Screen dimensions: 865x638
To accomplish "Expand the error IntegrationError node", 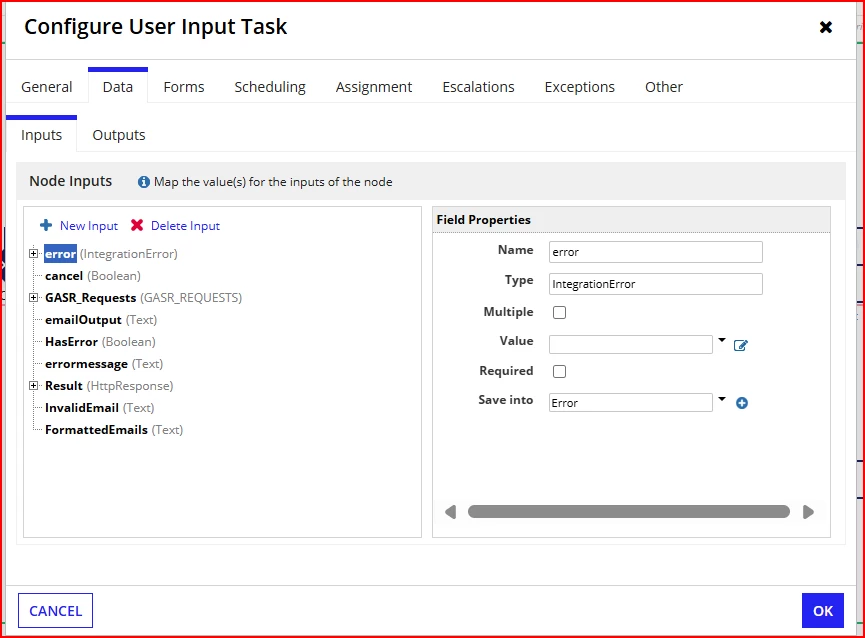I will 34,254.
